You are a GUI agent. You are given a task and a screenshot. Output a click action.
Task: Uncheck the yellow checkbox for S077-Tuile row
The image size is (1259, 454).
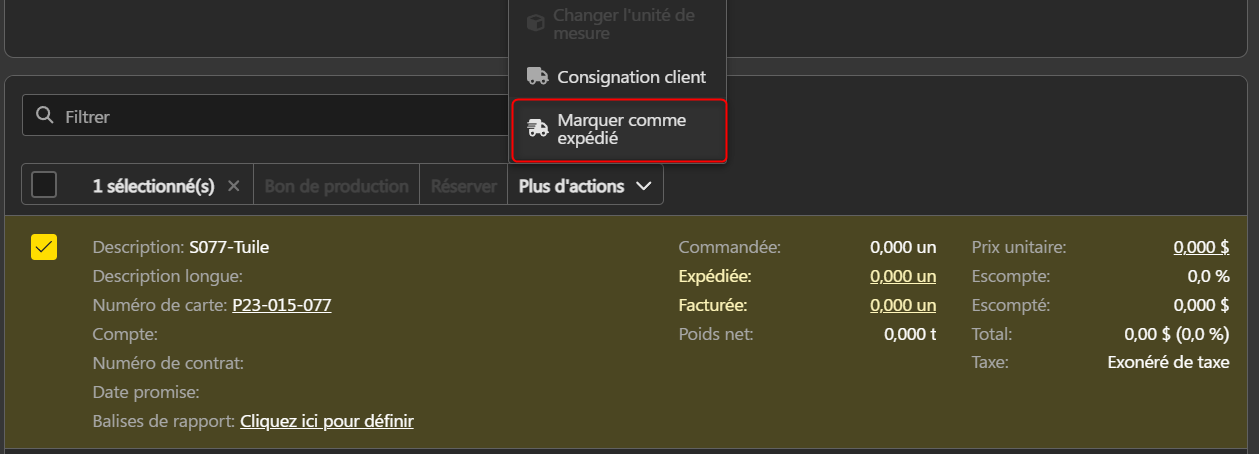point(44,246)
